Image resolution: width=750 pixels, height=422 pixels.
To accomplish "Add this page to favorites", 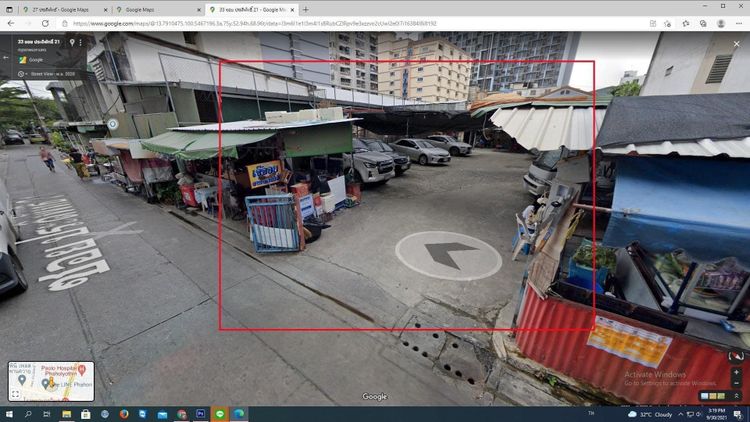I will click(x=668, y=23).
